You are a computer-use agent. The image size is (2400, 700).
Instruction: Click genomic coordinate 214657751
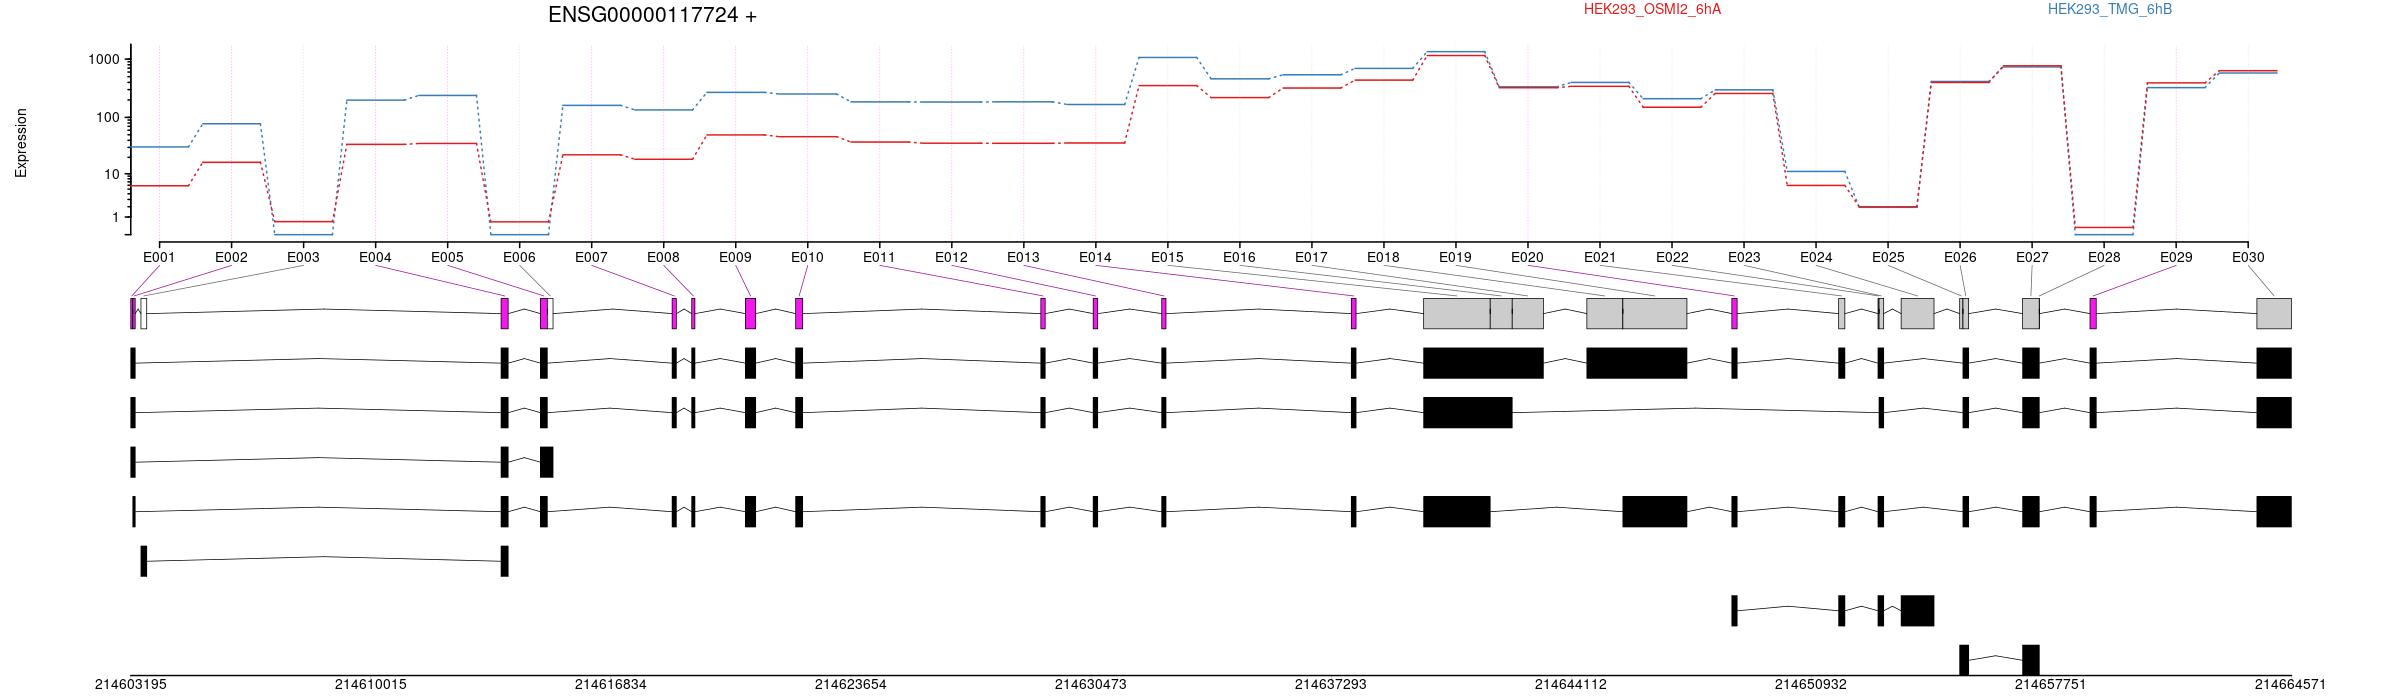[2051, 685]
